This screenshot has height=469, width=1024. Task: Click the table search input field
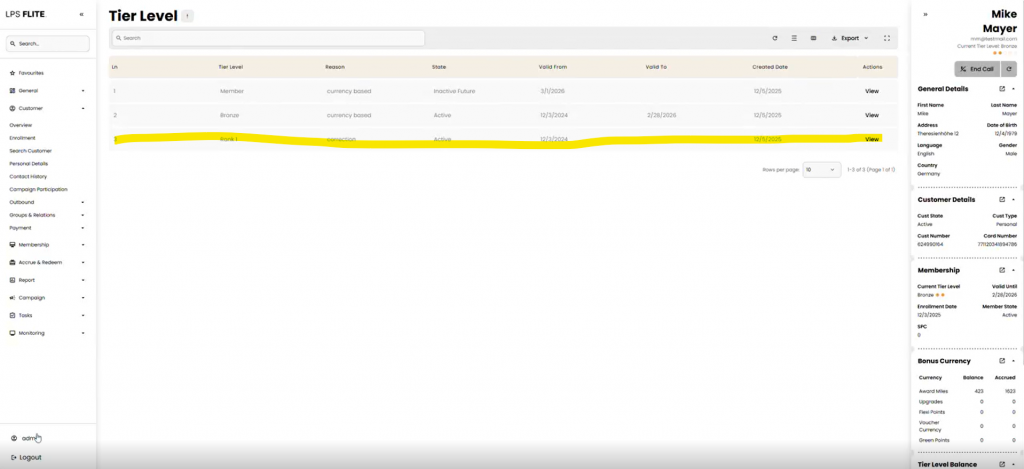[268, 38]
